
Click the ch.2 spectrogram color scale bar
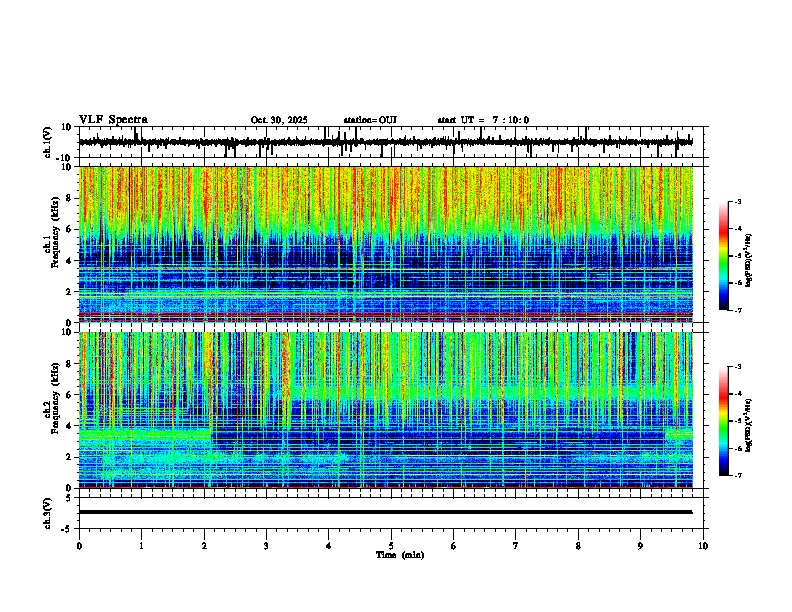pyautogui.click(x=724, y=421)
